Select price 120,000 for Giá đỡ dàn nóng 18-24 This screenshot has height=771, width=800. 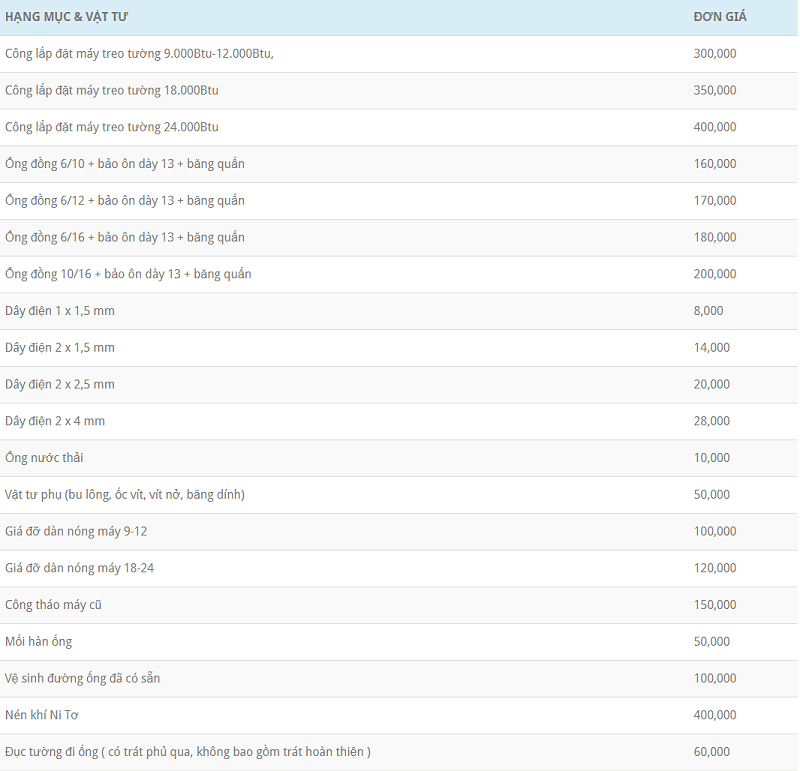tap(715, 568)
